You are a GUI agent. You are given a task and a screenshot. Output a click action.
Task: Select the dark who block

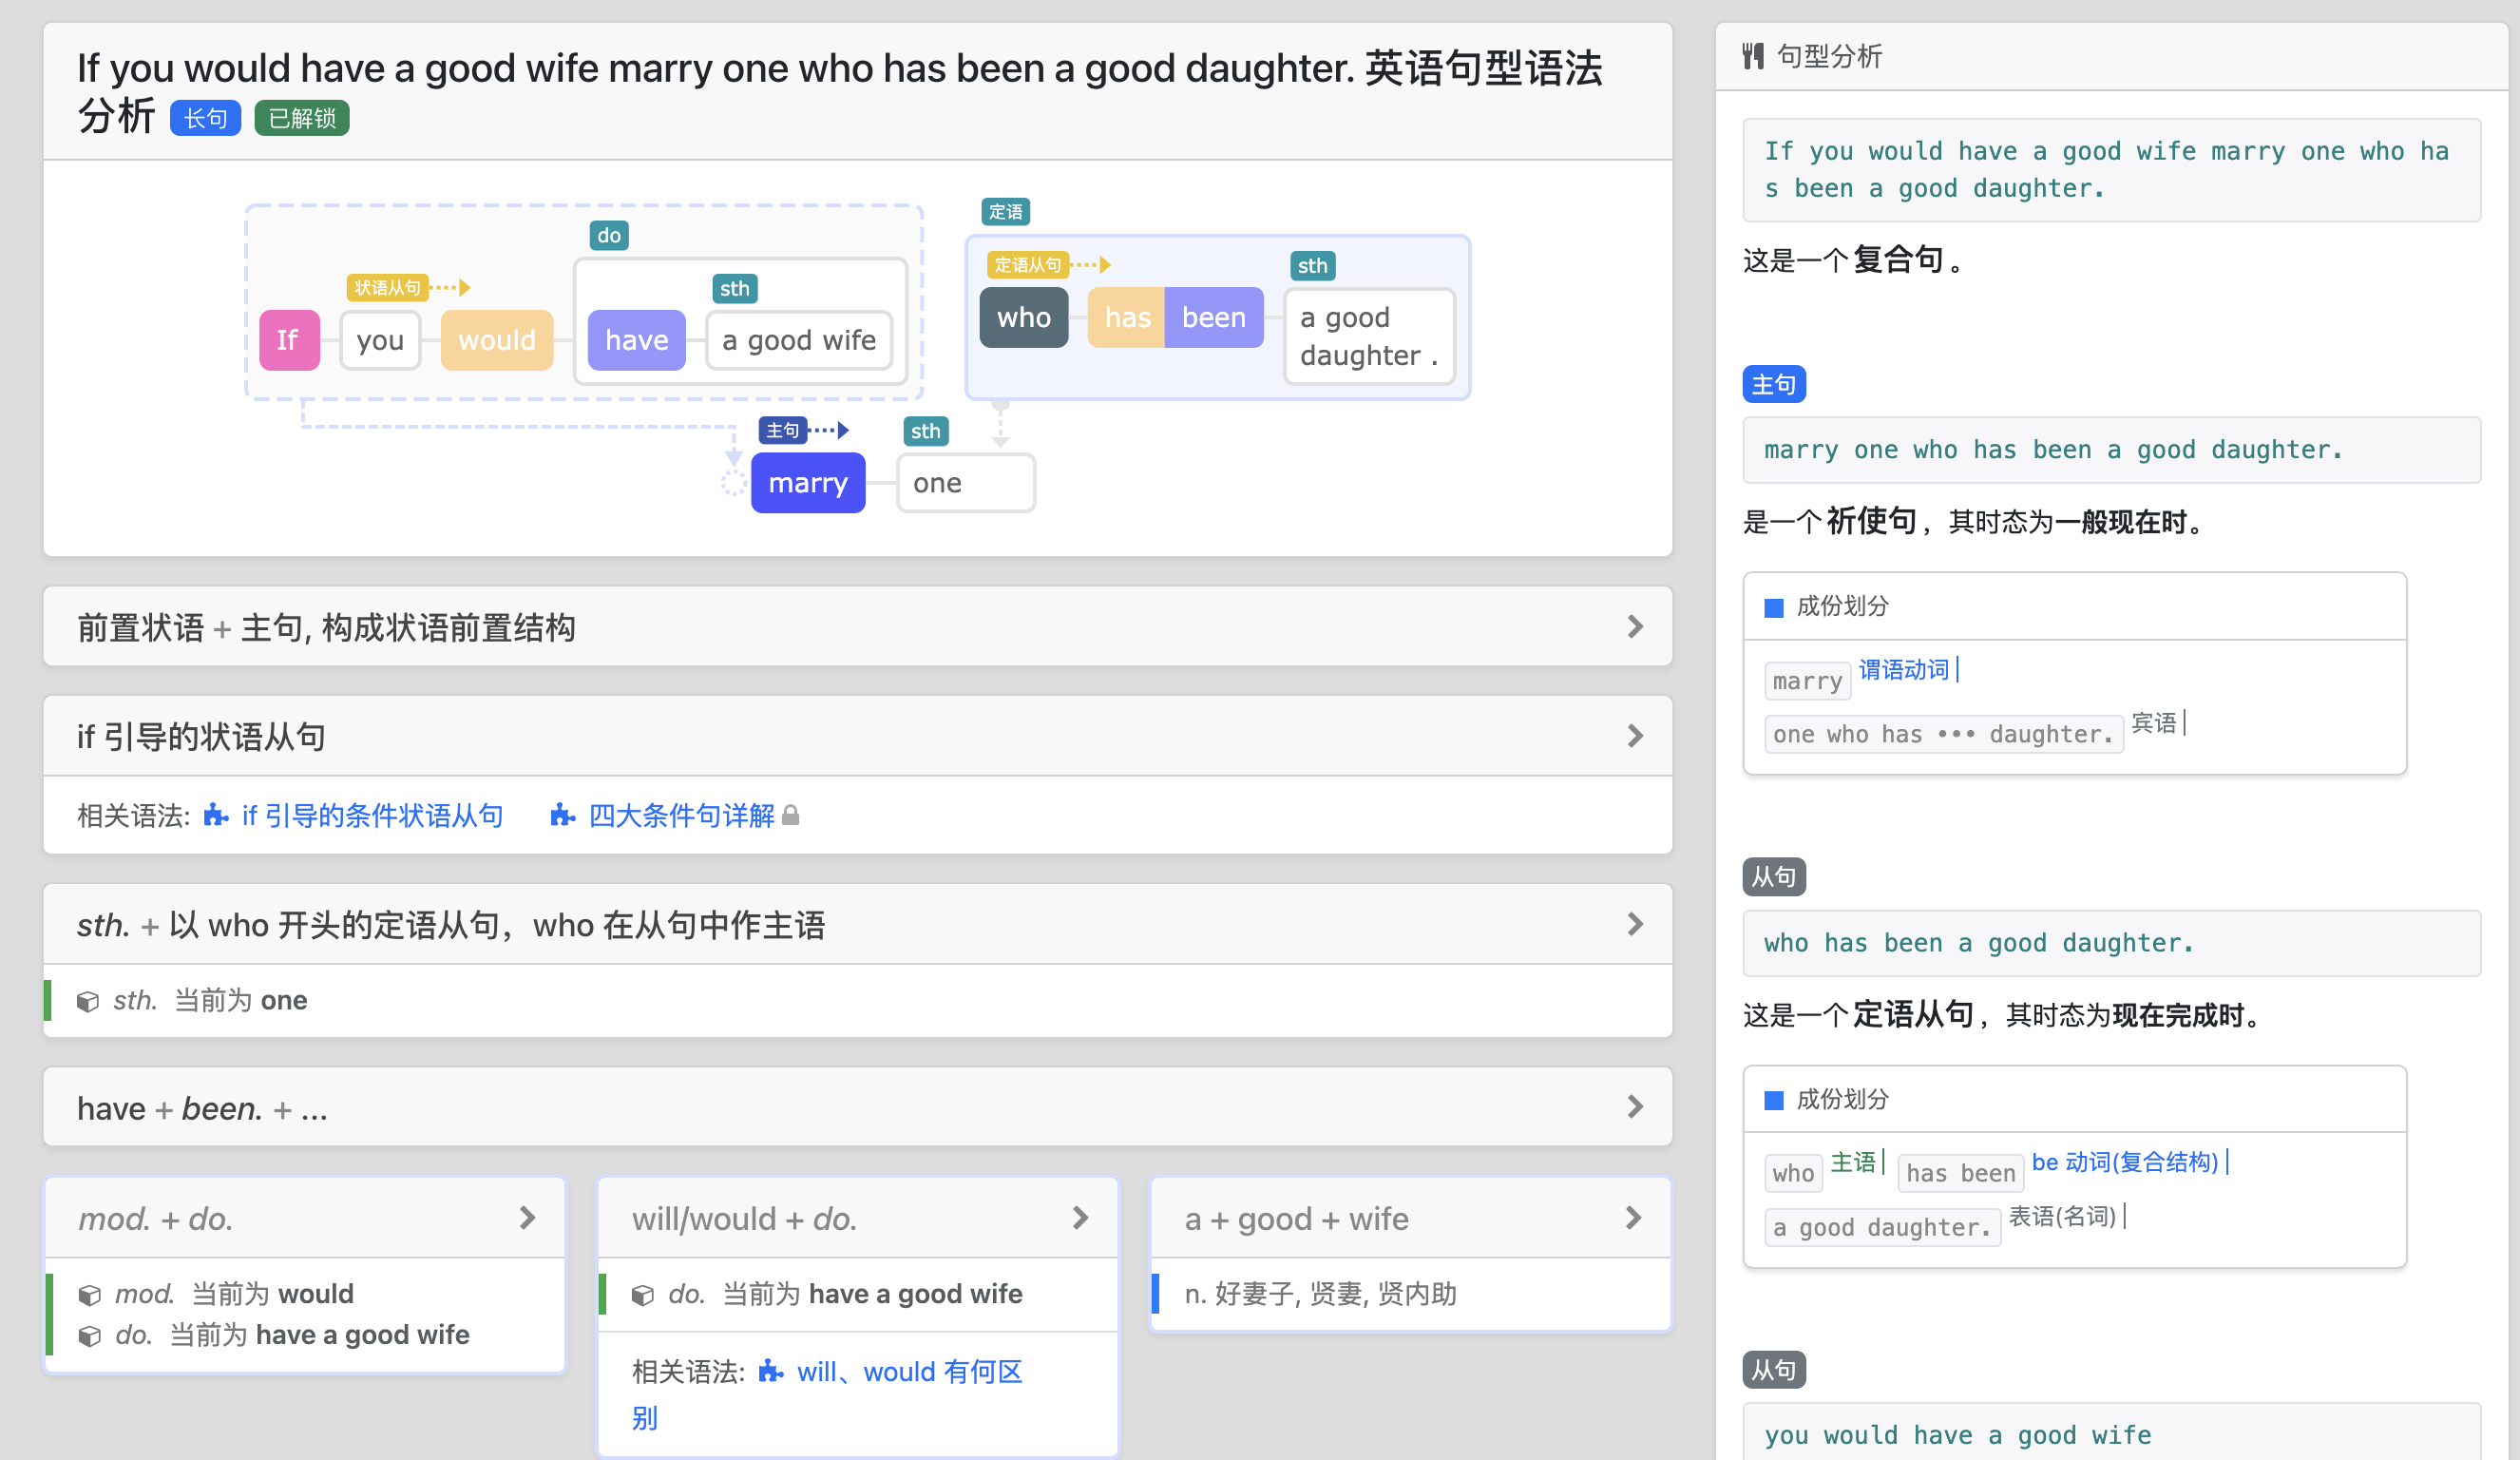click(x=1024, y=317)
